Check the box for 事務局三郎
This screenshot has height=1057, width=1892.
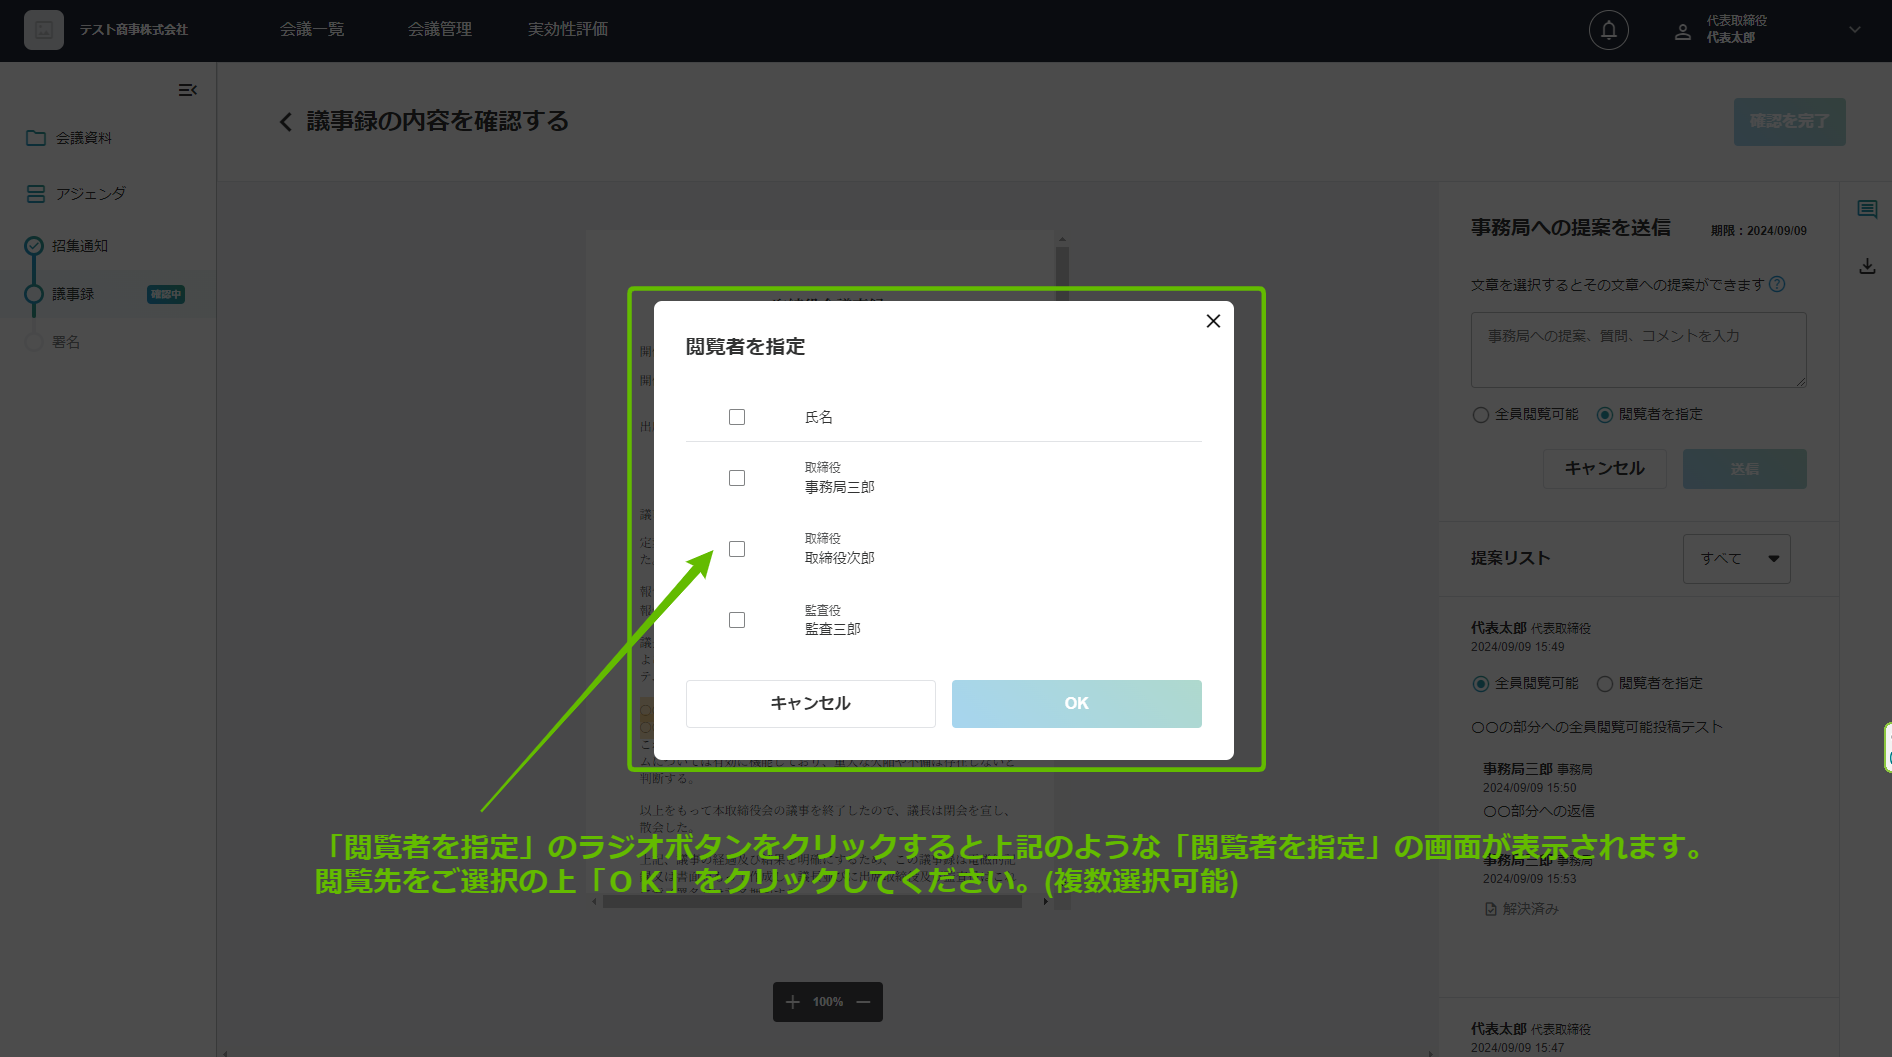click(737, 478)
